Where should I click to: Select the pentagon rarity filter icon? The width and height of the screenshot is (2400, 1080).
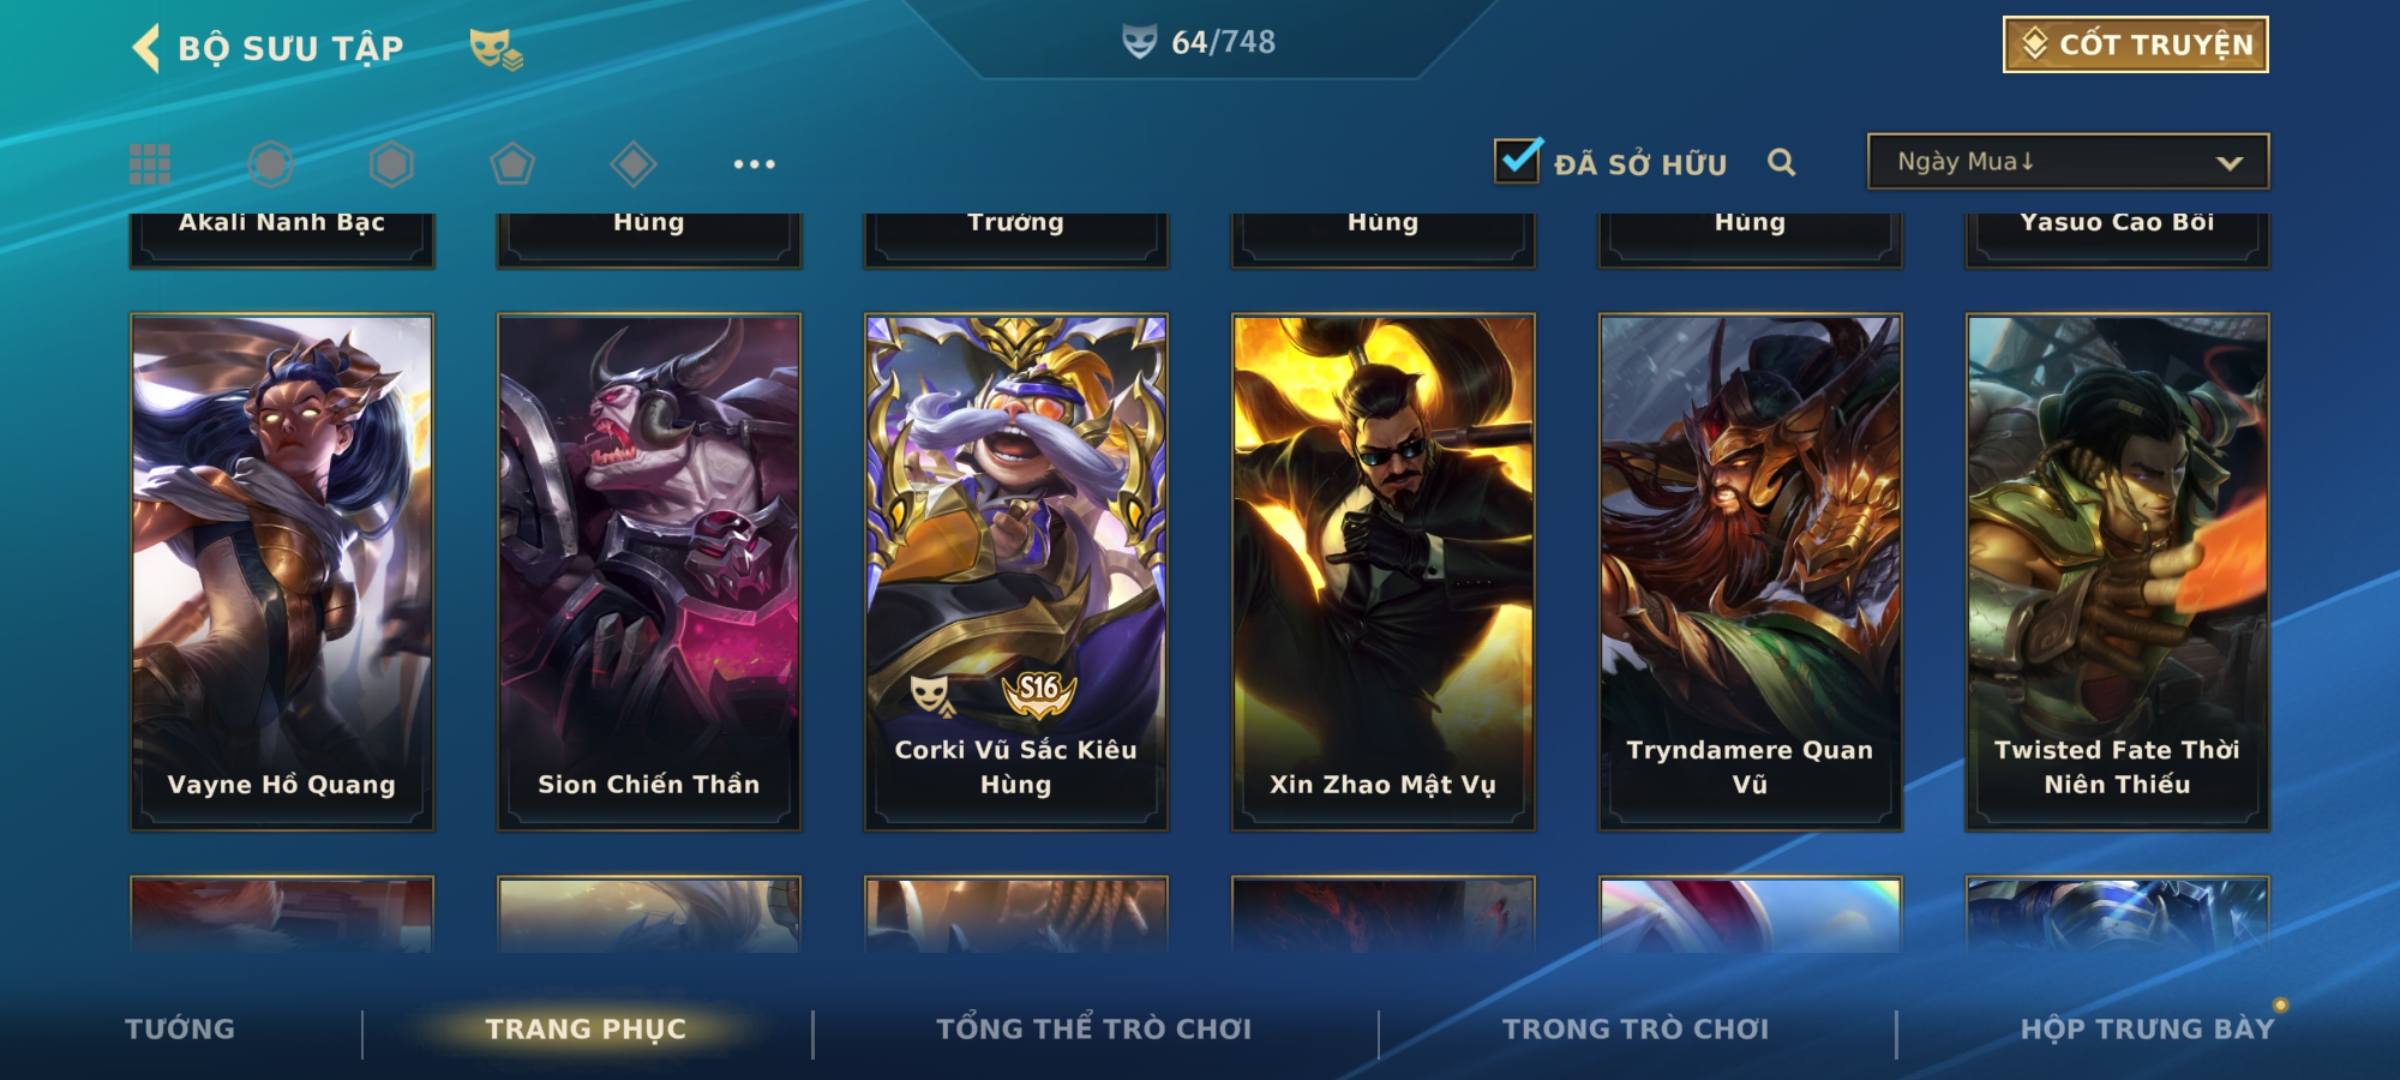point(512,164)
